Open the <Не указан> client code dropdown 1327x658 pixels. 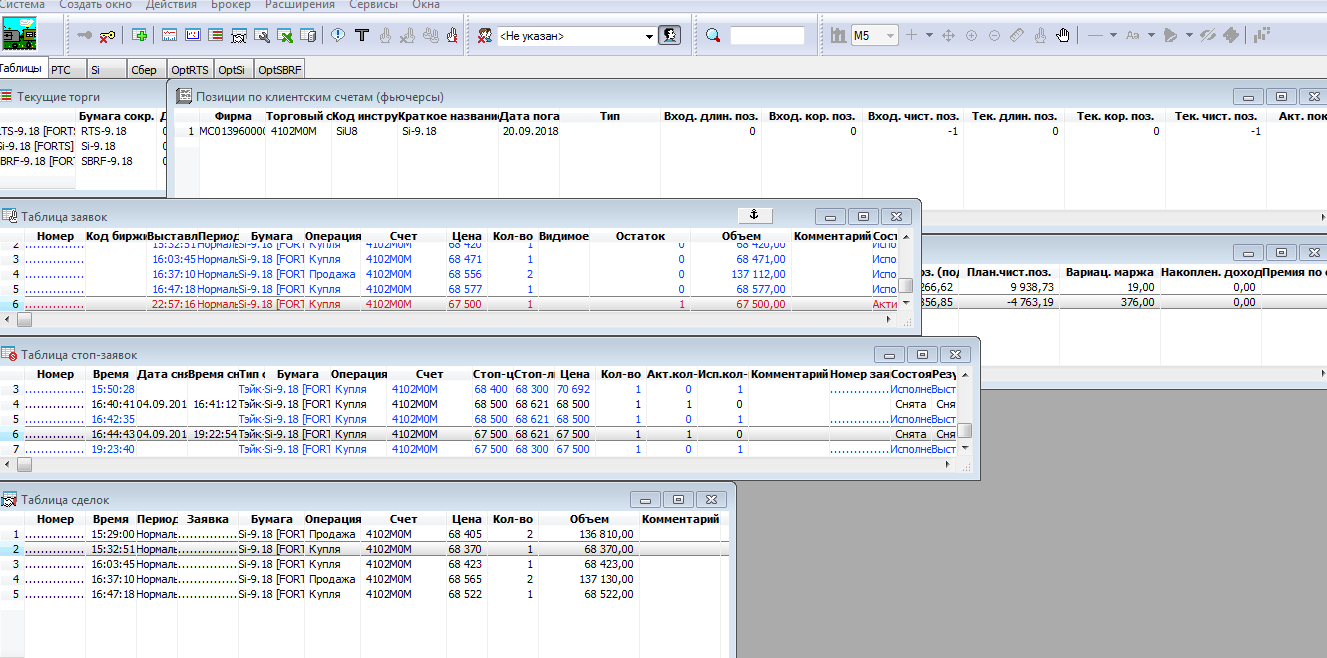click(x=649, y=36)
